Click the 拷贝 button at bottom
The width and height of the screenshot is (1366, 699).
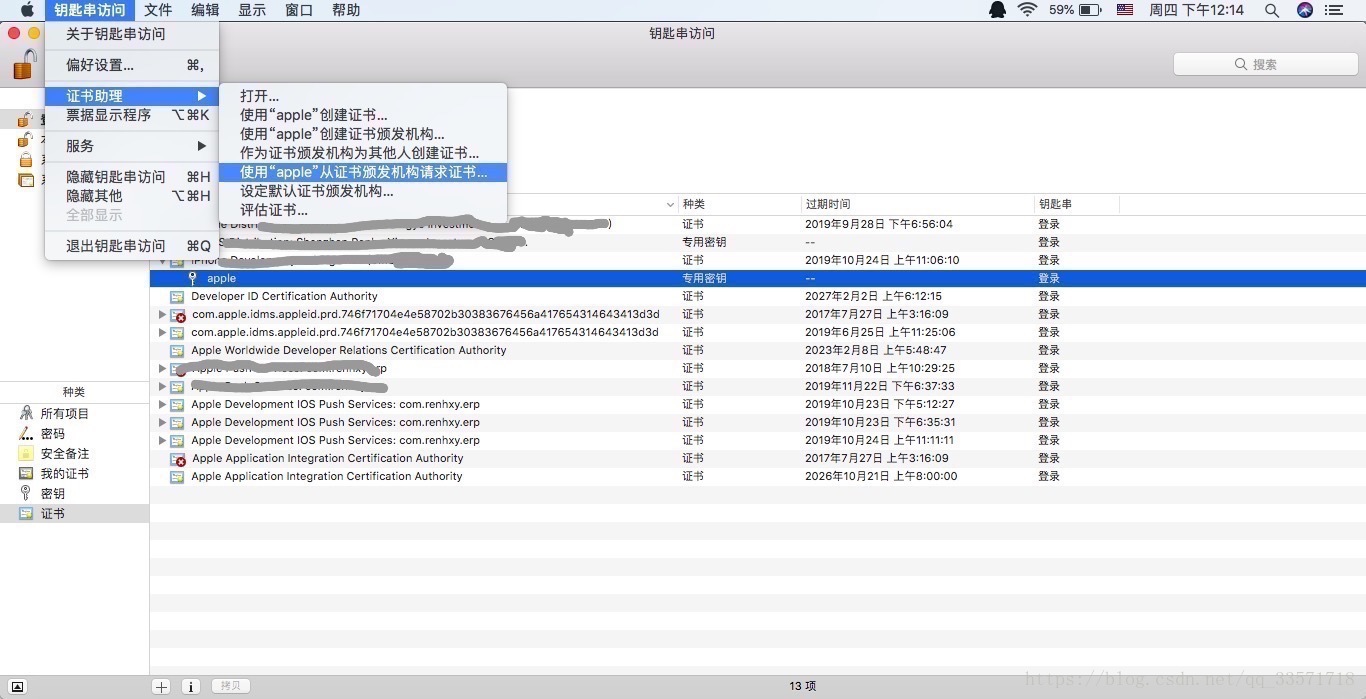pos(231,687)
